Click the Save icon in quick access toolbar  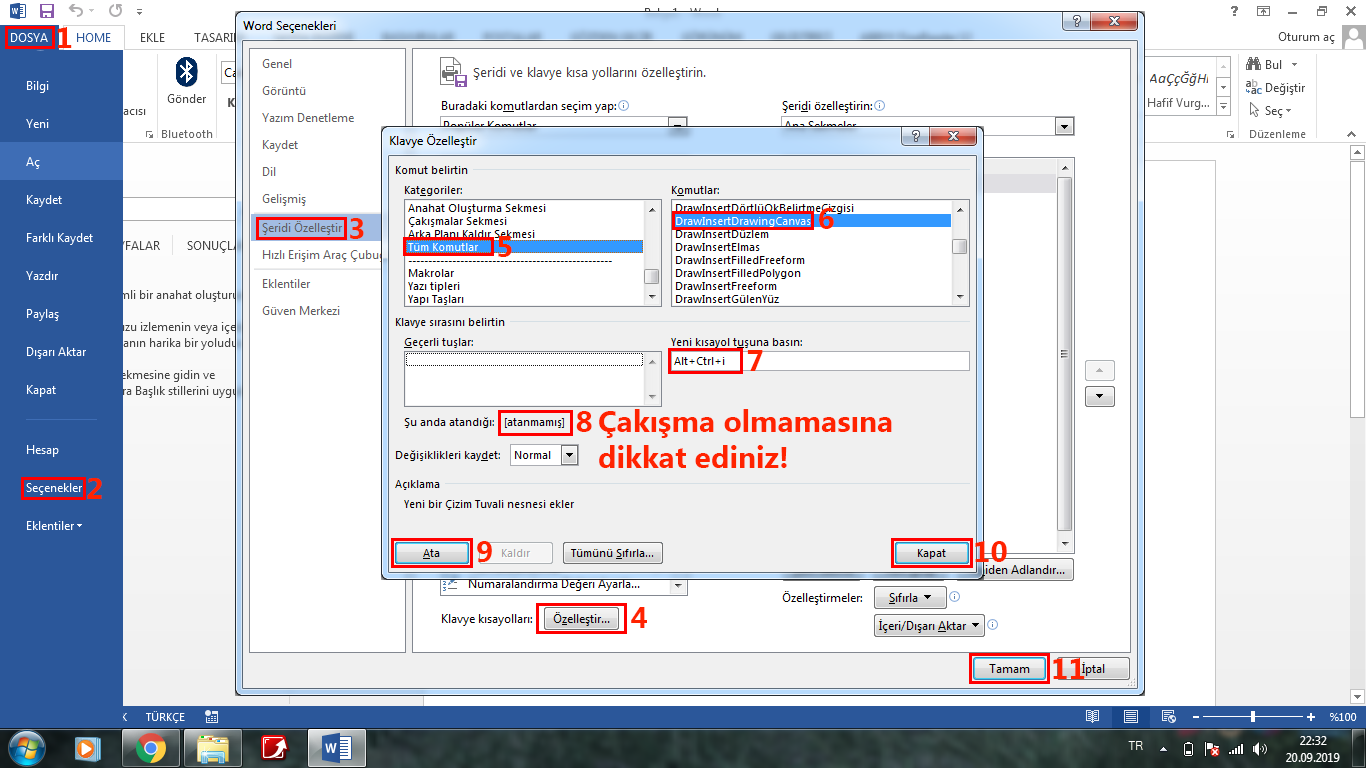click(46, 11)
